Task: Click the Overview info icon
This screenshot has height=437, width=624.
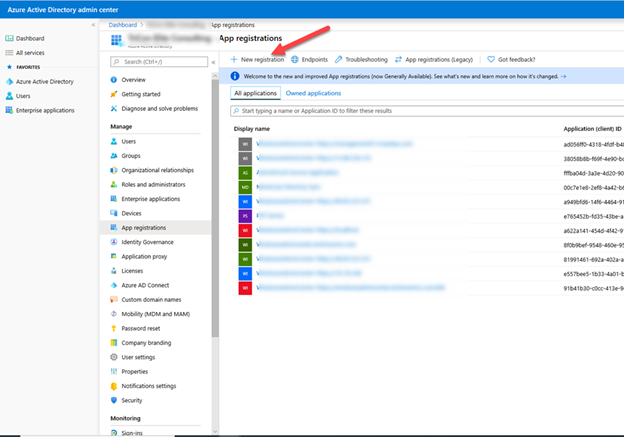Action: 114,80
